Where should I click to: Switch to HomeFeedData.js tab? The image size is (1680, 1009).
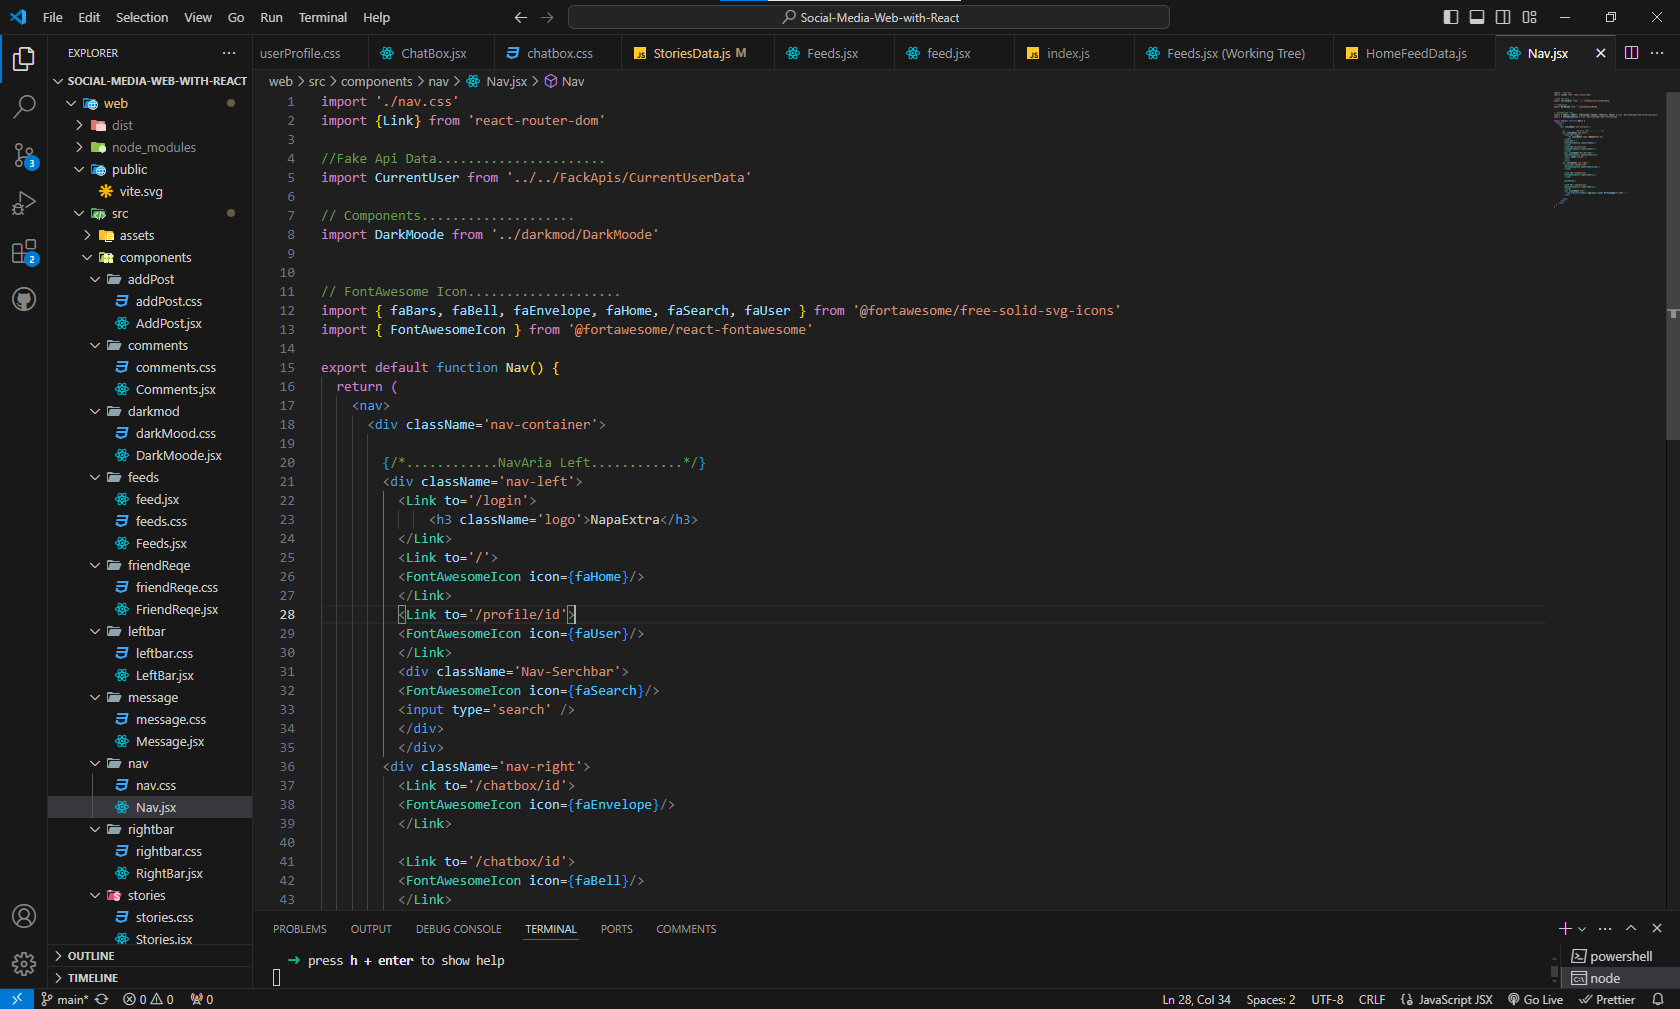tap(1415, 53)
